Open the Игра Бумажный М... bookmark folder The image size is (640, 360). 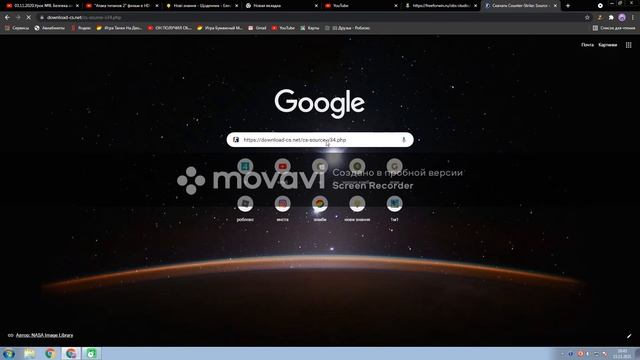[220, 28]
